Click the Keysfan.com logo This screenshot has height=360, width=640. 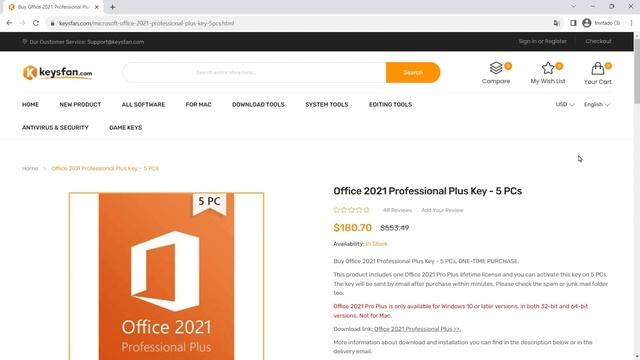tap(58, 73)
